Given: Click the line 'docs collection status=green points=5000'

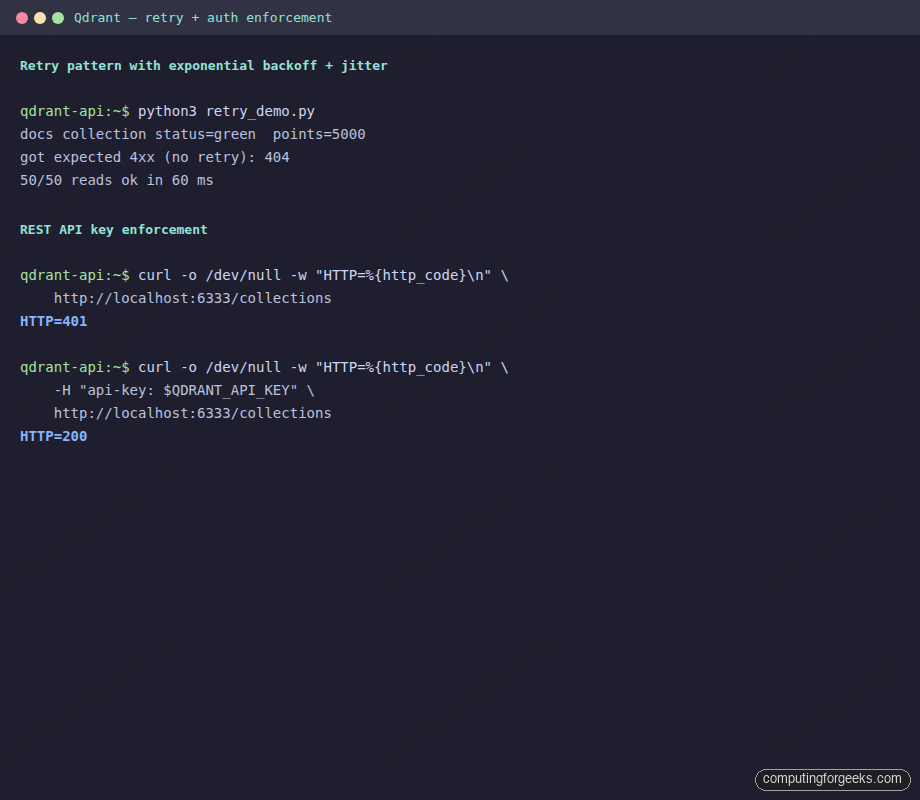Looking at the screenshot, I should coord(192,134).
